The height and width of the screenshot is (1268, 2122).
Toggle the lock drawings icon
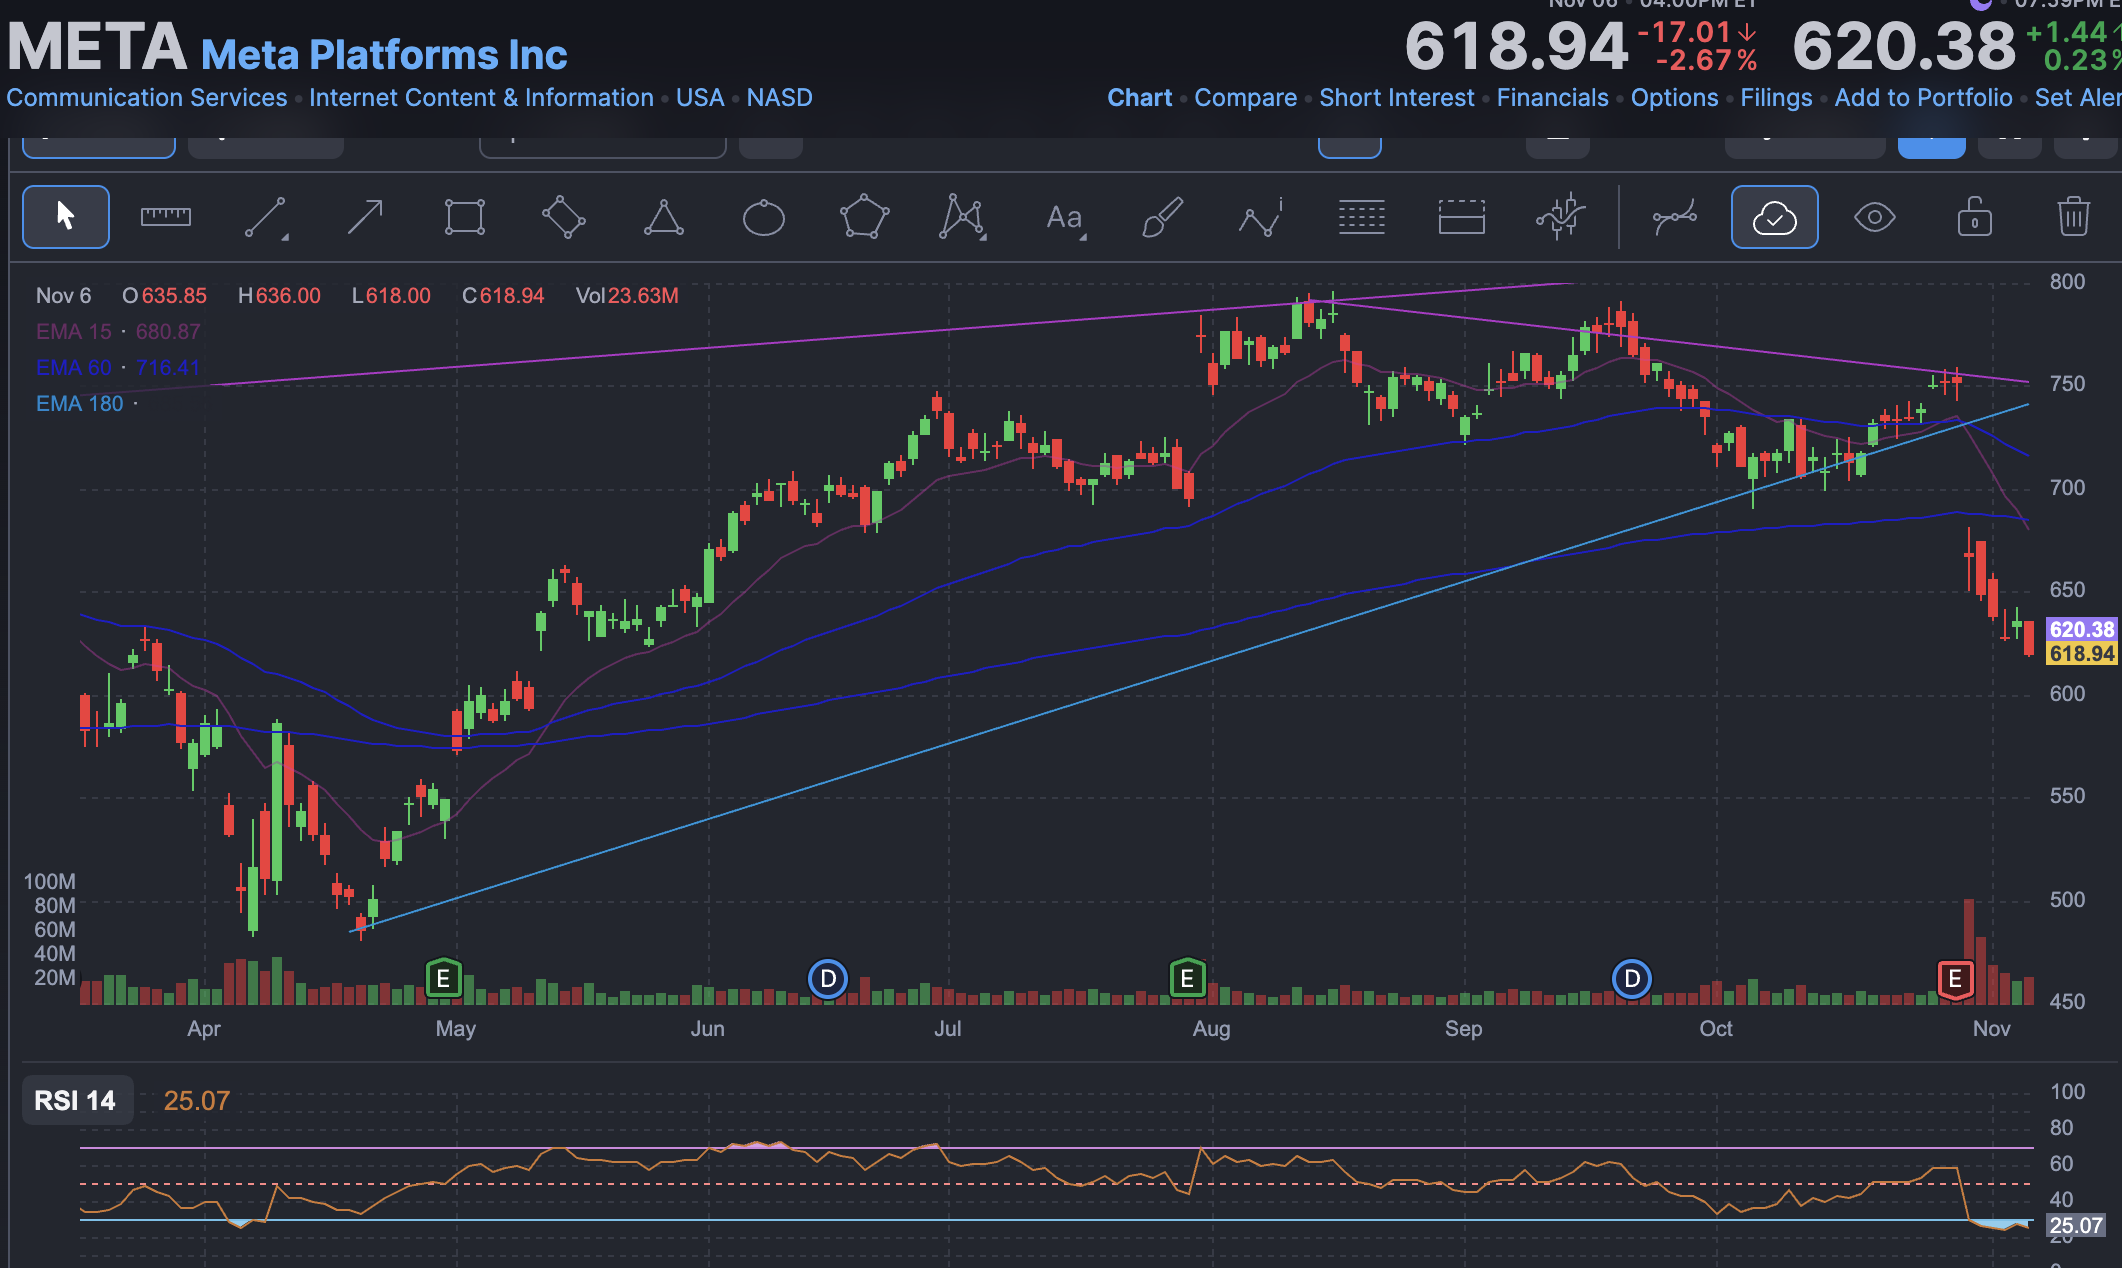pyautogui.click(x=1974, y=216)
